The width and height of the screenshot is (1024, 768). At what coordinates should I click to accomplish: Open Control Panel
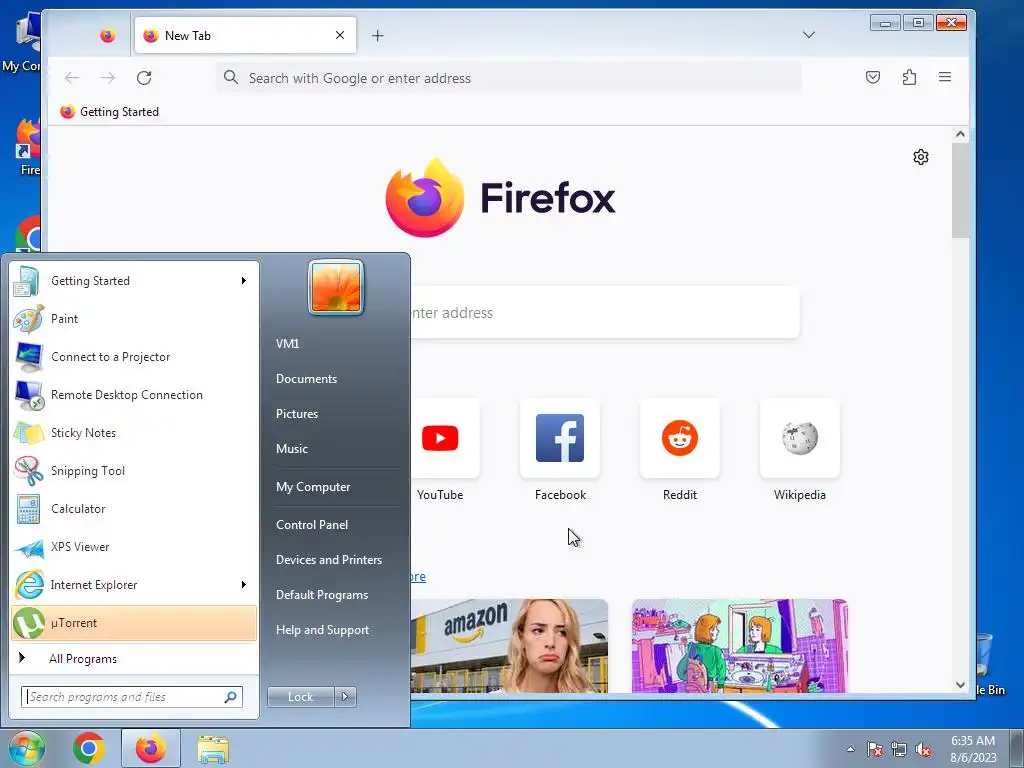coord(312,525)
